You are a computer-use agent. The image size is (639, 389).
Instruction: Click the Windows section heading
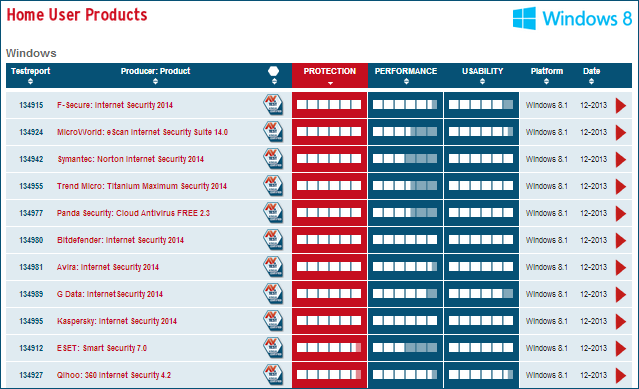click(31, 53)
